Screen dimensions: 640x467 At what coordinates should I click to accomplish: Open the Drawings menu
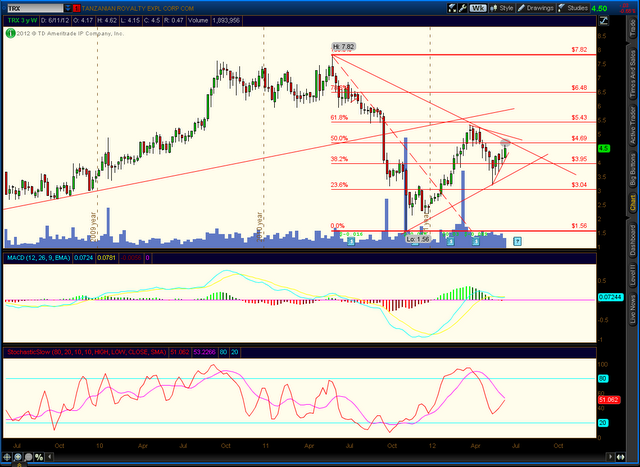(536, 8)
